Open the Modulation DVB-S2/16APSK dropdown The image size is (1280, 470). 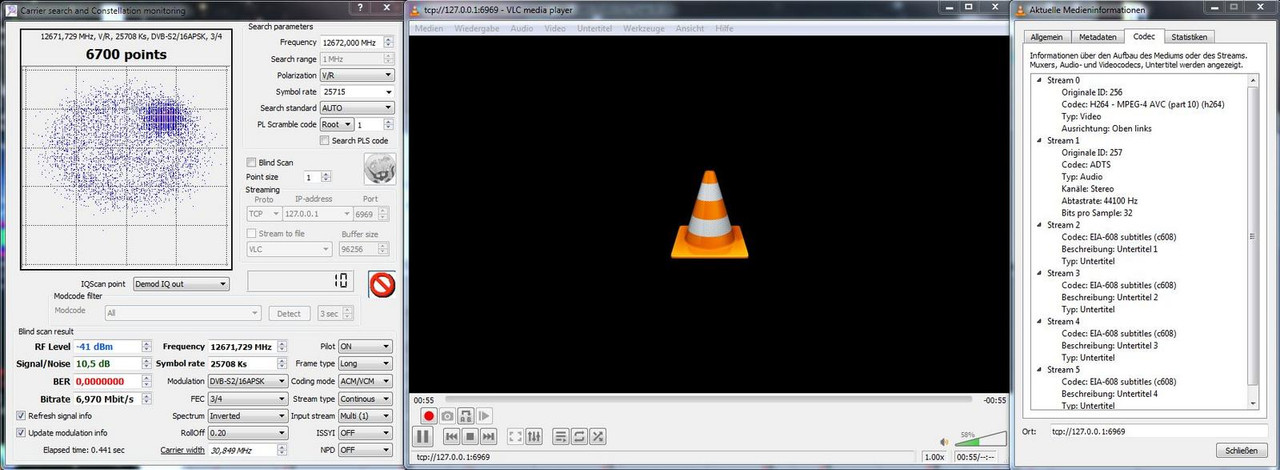click(x=248, y=381)
